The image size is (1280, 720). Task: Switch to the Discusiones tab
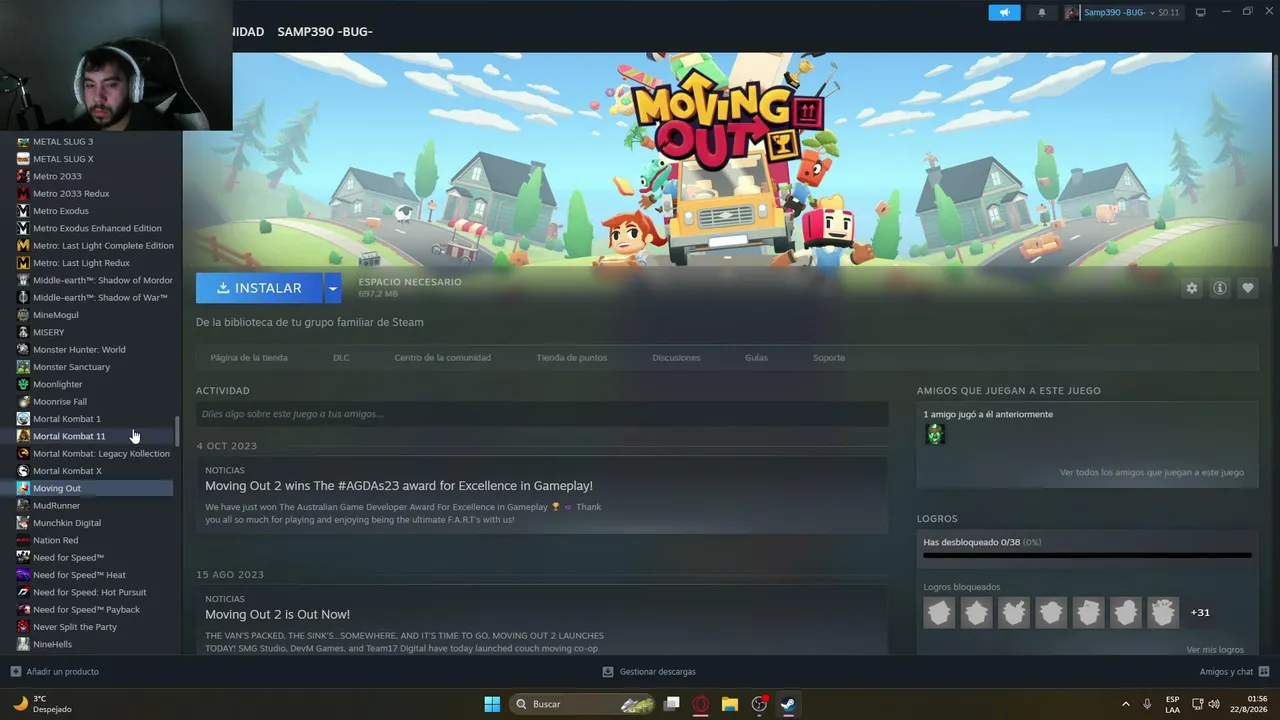[x=676, y=357]
